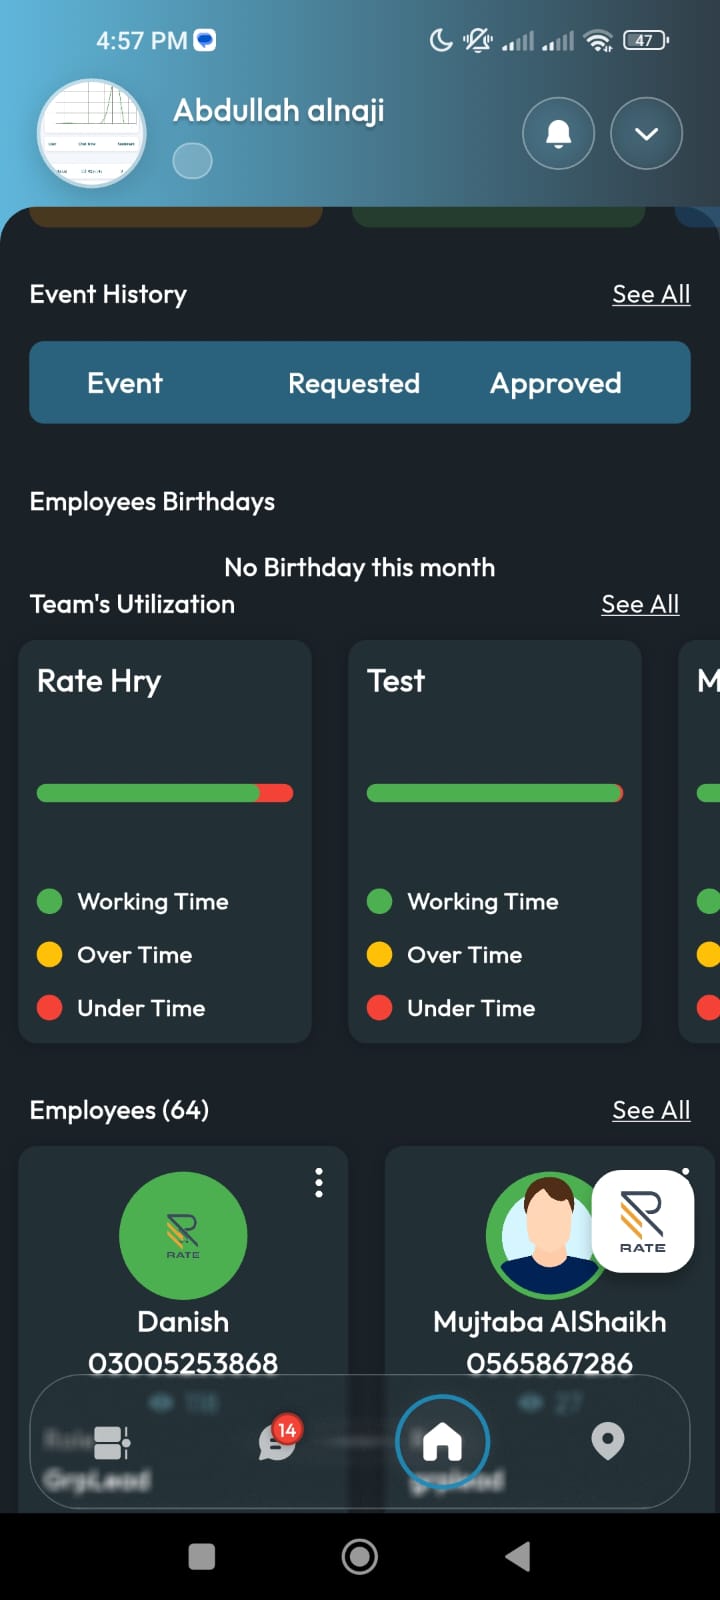Select Working Time label in Test card
This screenshot has width=720, height=1600.
[483, 902]
